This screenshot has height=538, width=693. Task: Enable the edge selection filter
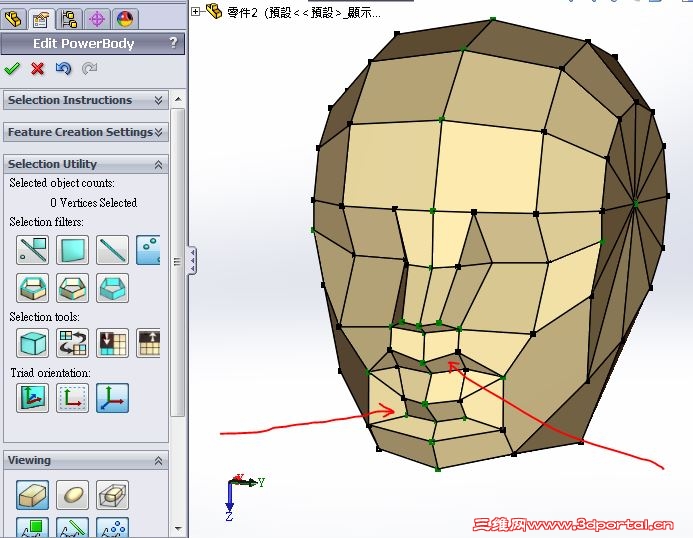click(112, 250)
